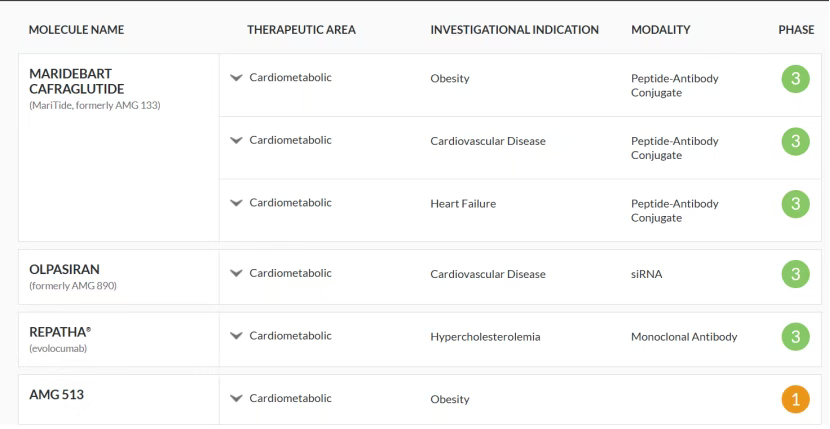The image size is (830, 429).
Task: Open the Repatha evolocumab molecule entry
Action: point(60,332)
